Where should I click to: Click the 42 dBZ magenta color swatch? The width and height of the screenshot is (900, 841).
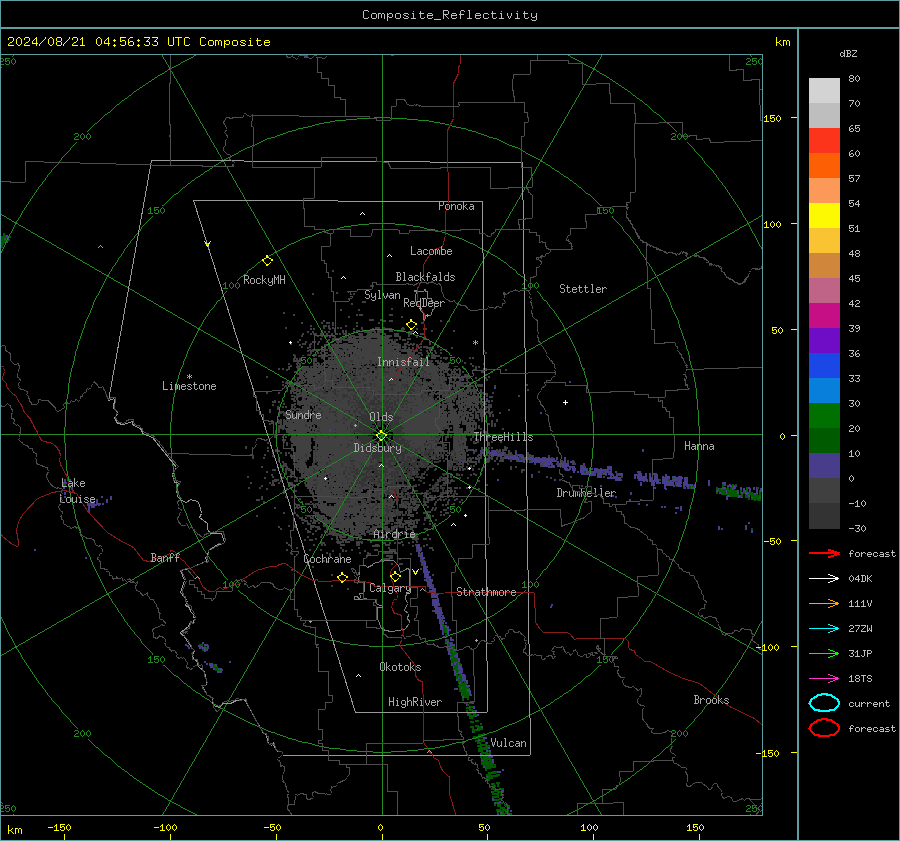(824, 316)
